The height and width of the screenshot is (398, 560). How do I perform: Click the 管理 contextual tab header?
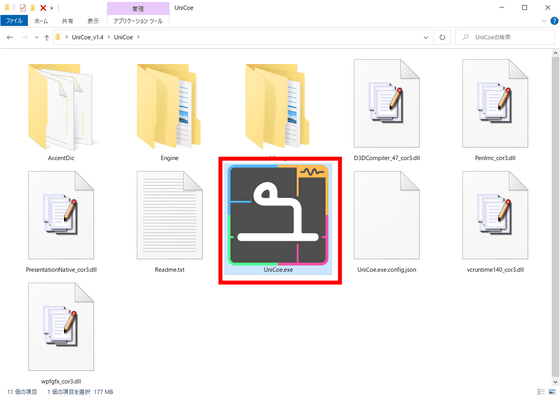138,9
